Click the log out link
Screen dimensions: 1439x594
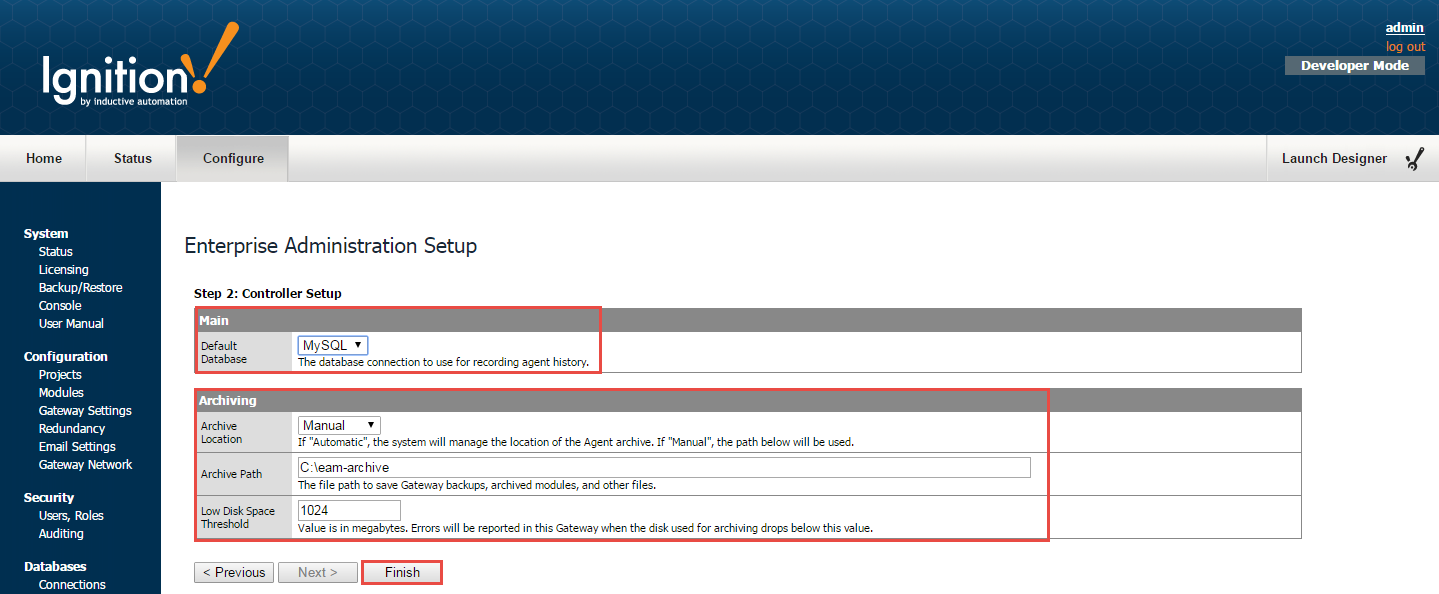click(1405, 47)
